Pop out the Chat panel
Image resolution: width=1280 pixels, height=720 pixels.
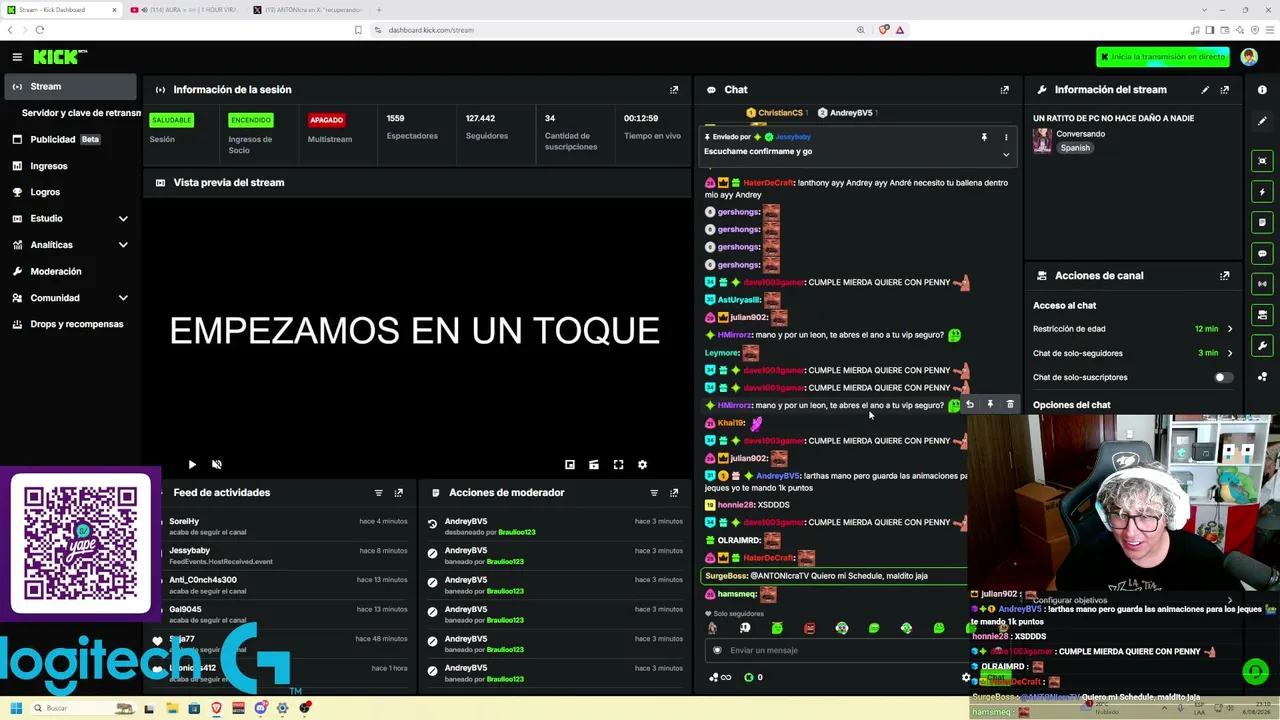1005,90
